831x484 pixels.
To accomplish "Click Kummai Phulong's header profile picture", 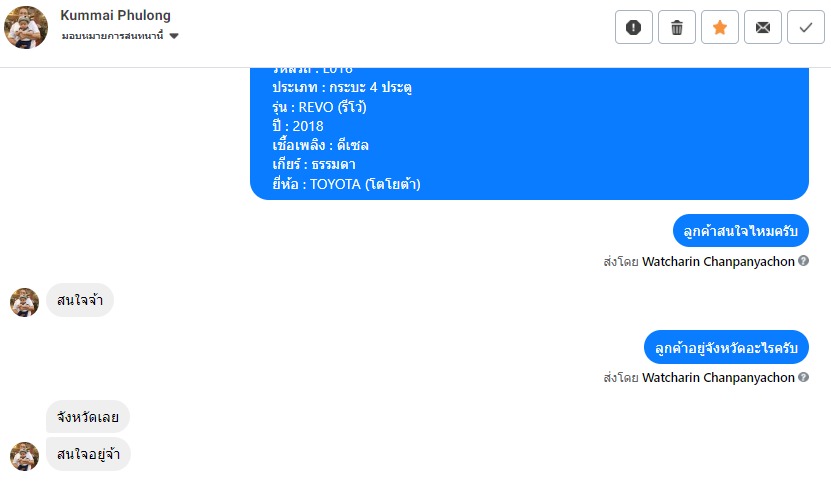I will pyautogui.click(x=26, y=27).
